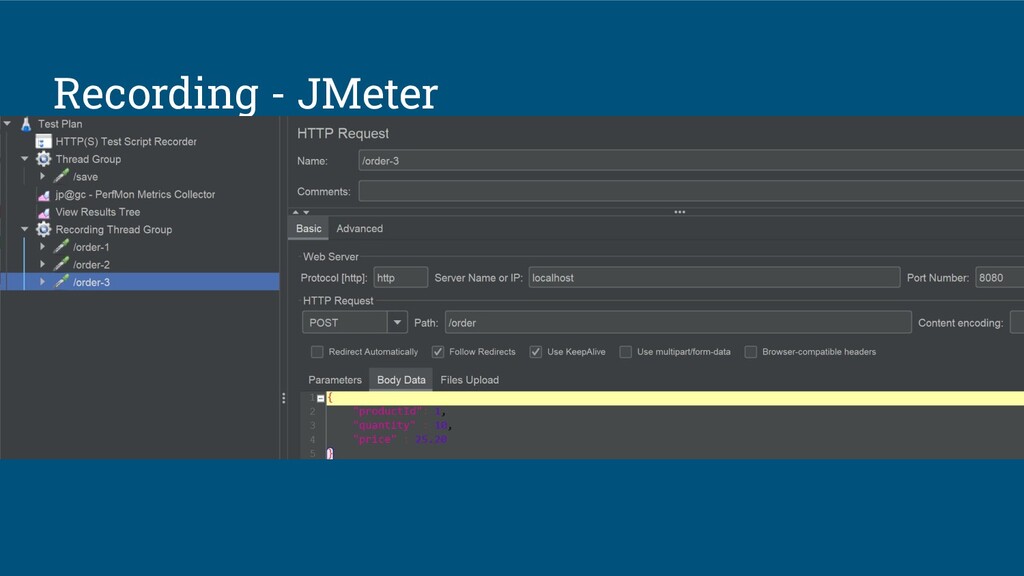
Task: Enable Use multipart/form-data
Action: [626, 352]
